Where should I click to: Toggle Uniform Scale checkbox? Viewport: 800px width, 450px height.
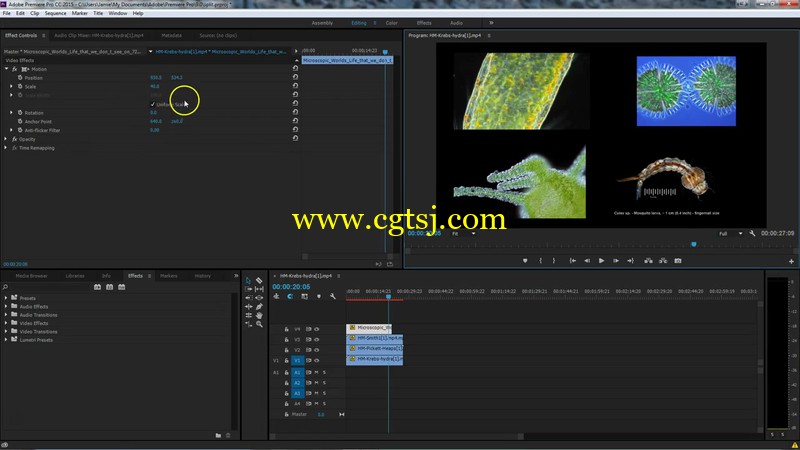[x=153, y=104]
